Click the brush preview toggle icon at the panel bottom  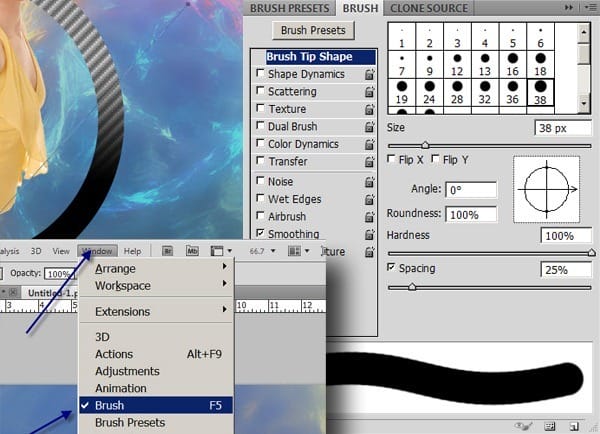pos(524,426)
